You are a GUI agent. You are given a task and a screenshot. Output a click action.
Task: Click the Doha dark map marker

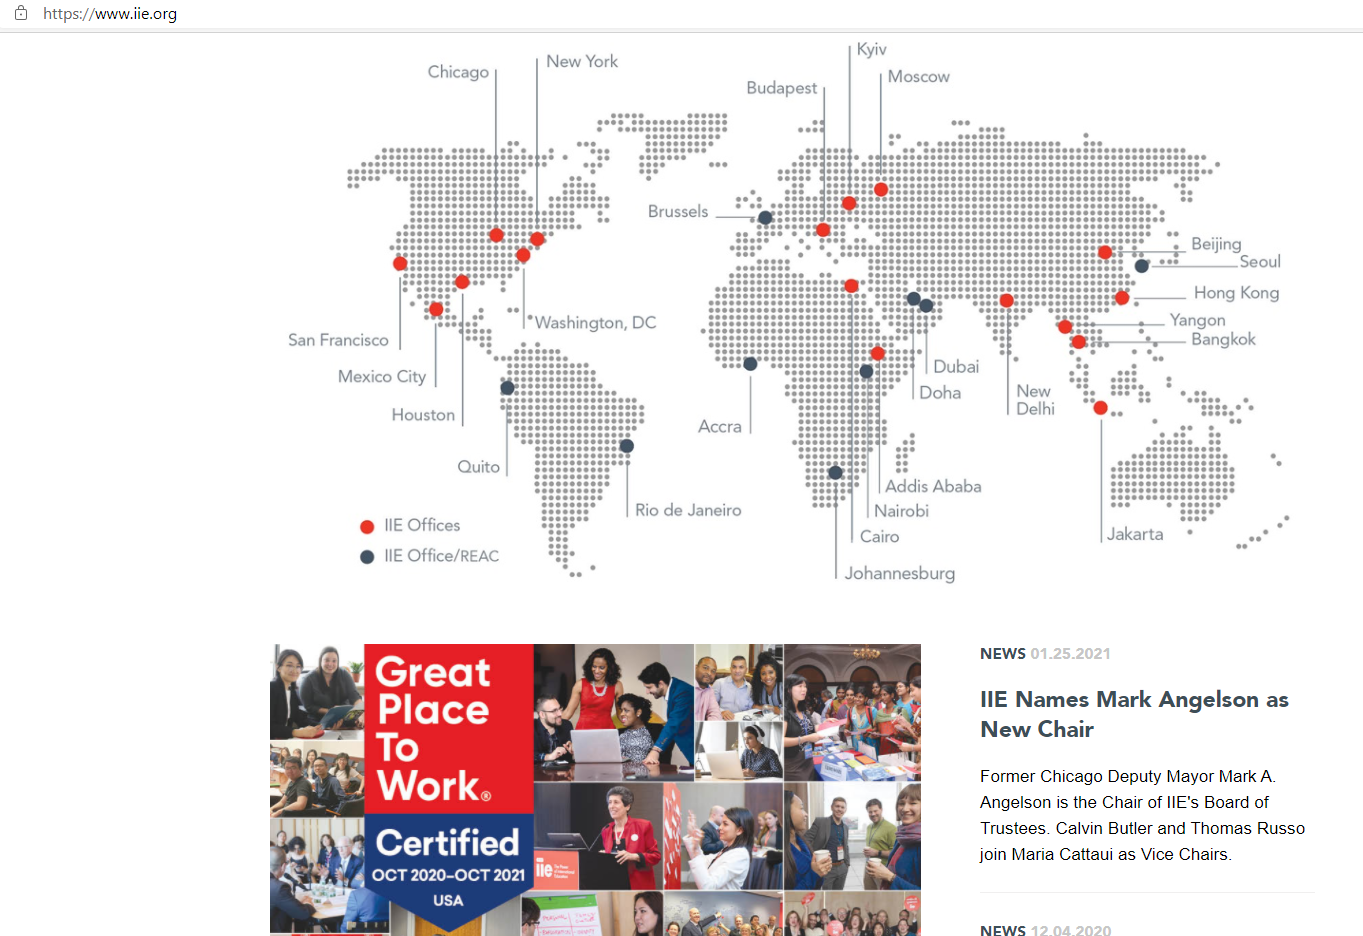[x=913, y=298]
